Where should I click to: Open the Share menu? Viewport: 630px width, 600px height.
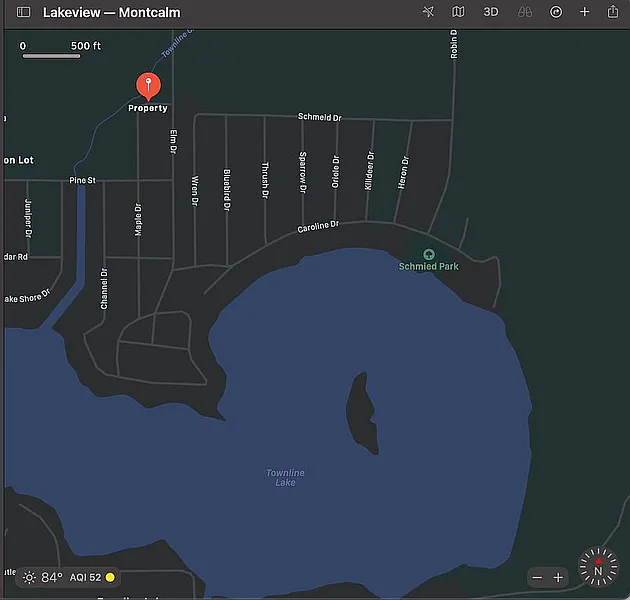point(613,12)
